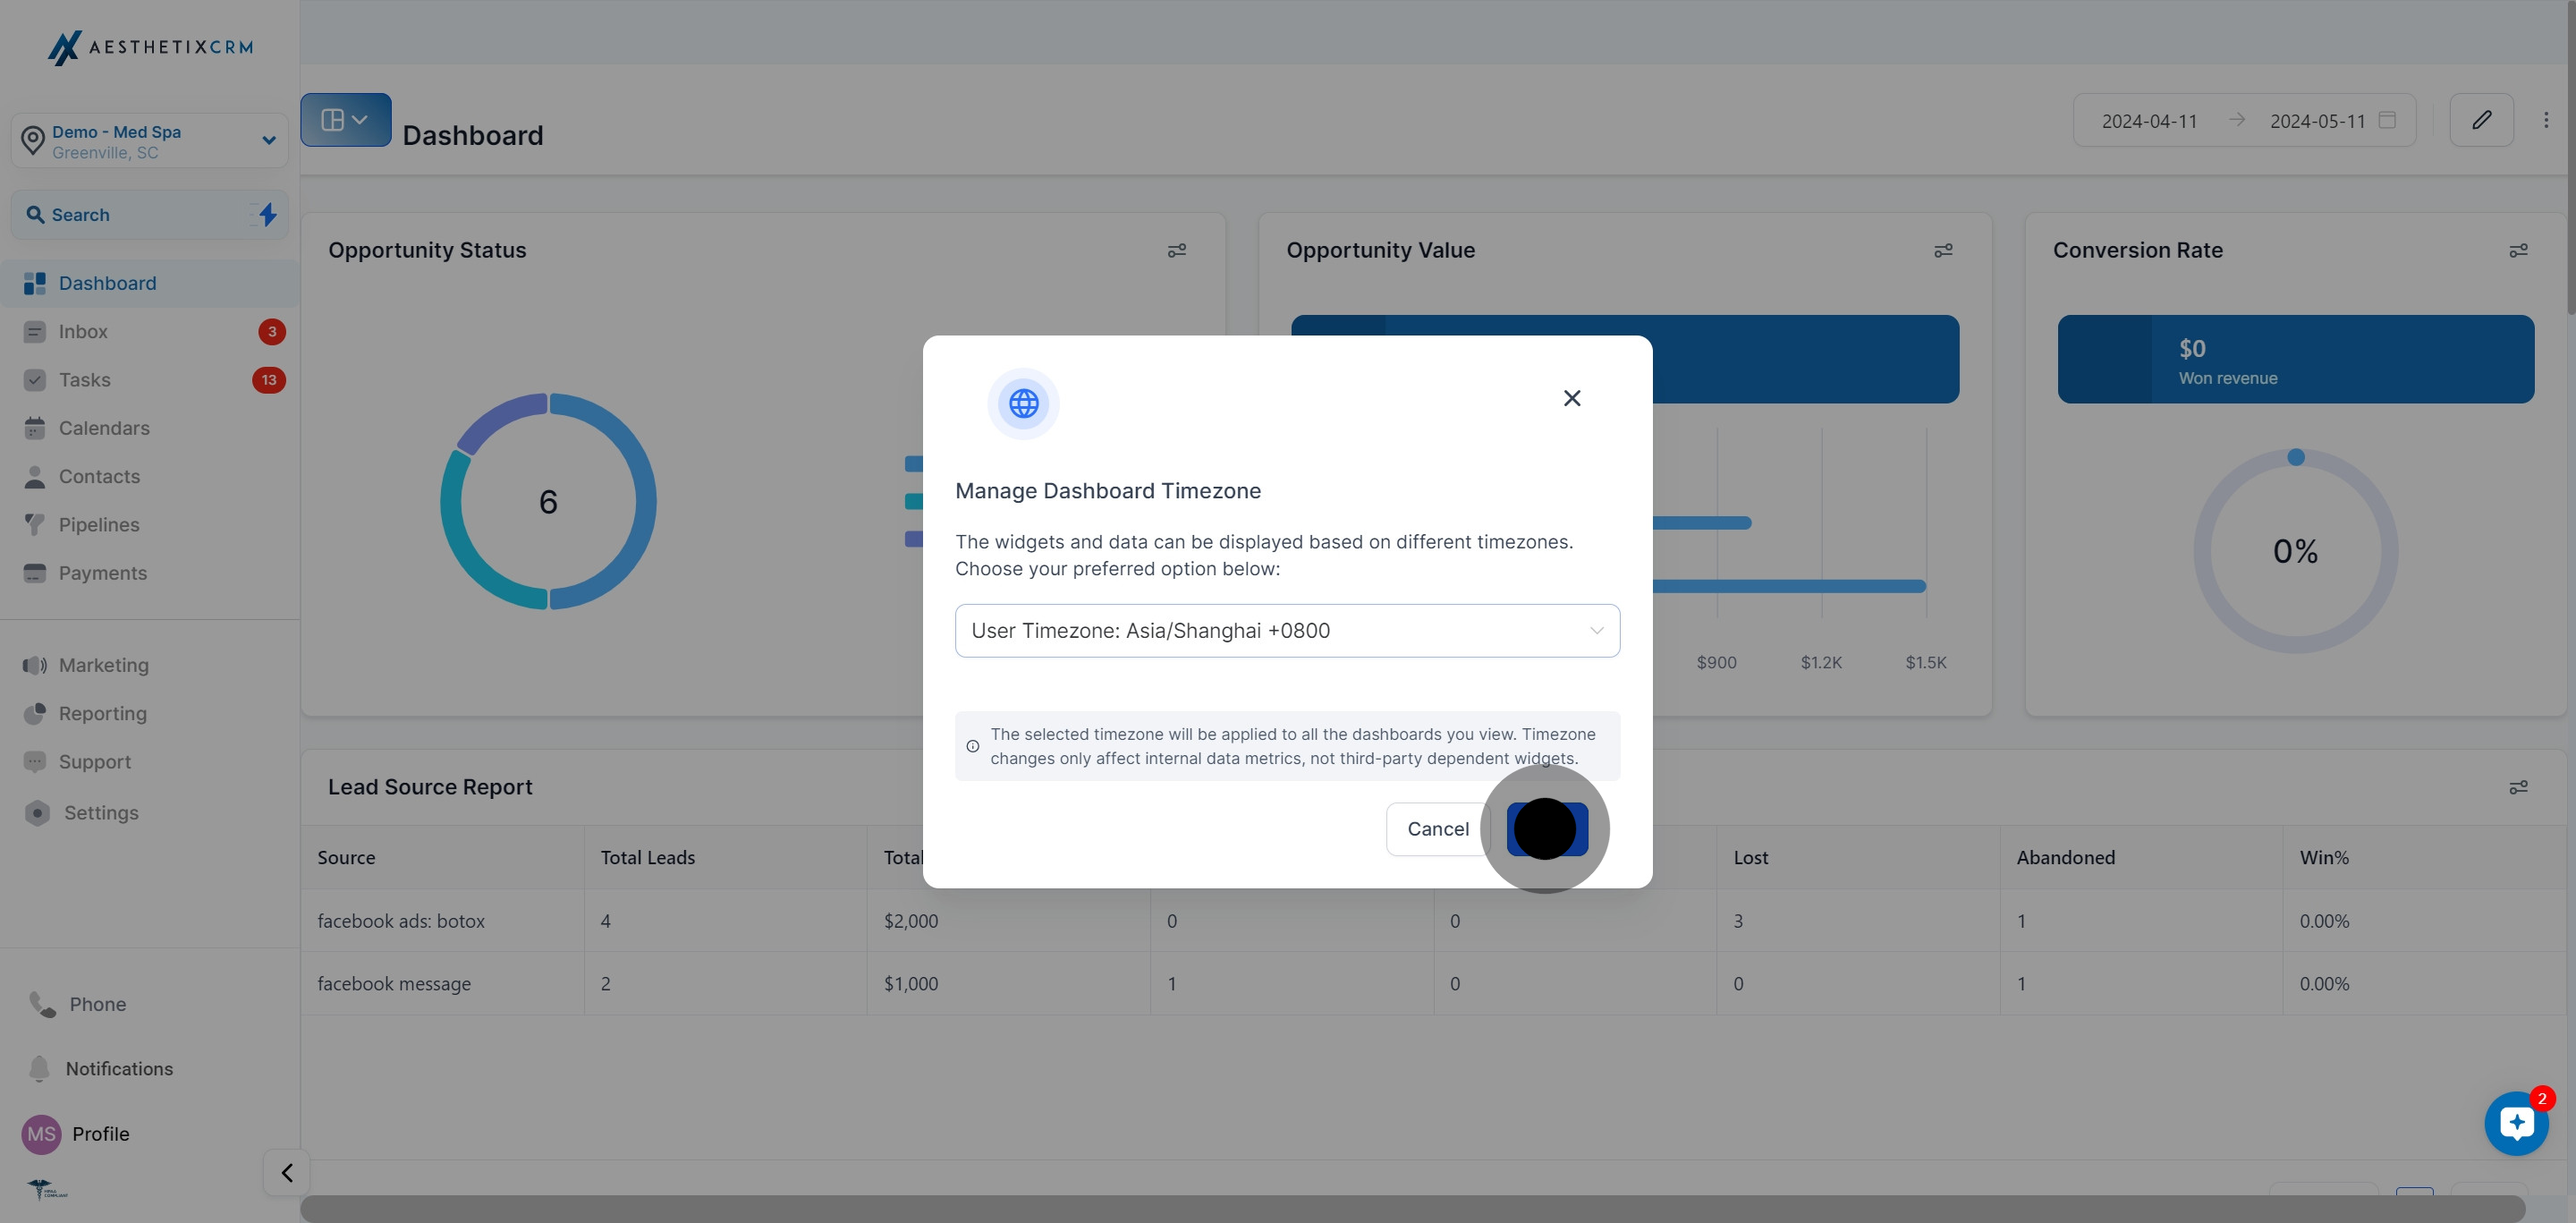This screenshot has width=2576, height=1223.
Task: Click the Lead Source Report filter icon
Action: (x=2517, y=787)
